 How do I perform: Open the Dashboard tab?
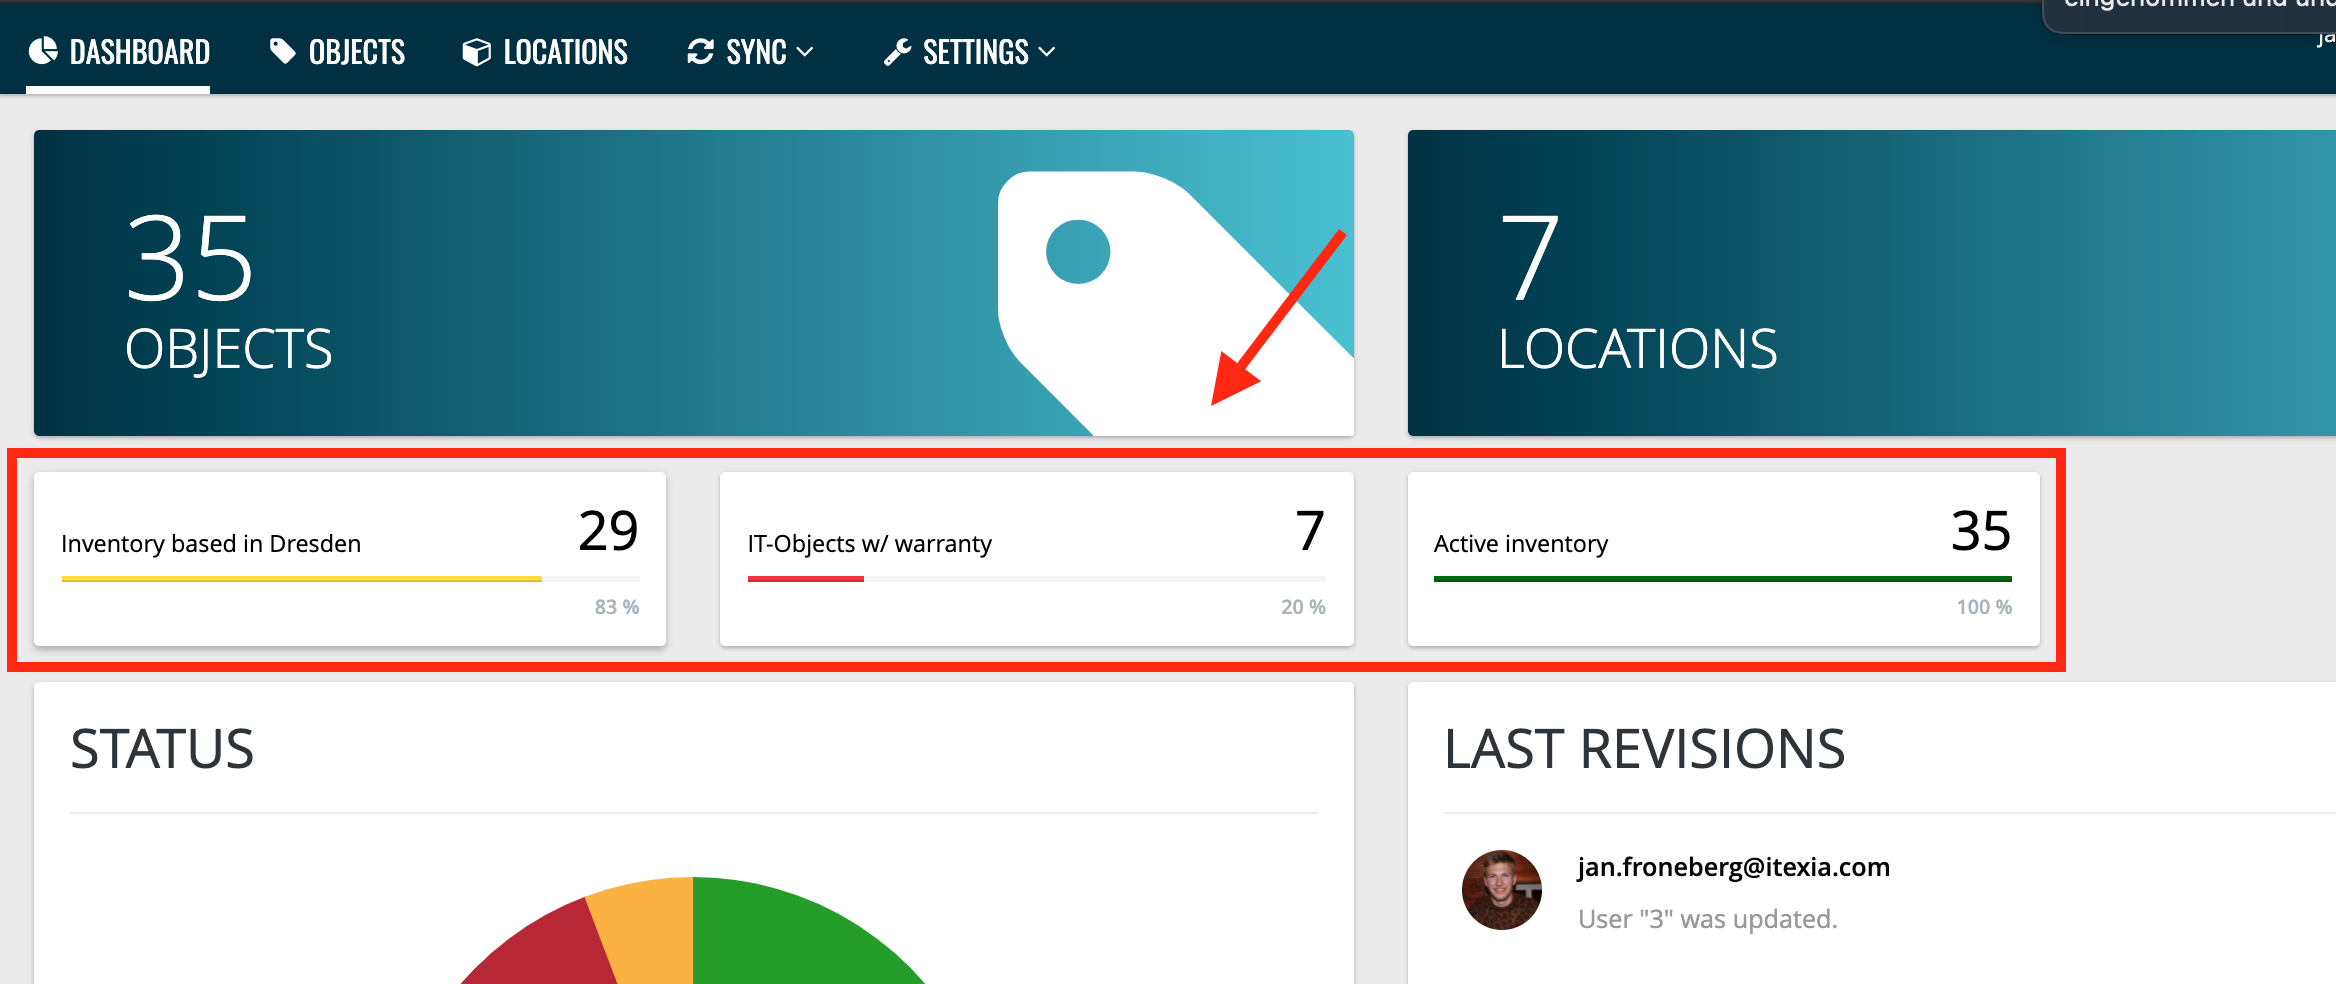tap(119, 52)
